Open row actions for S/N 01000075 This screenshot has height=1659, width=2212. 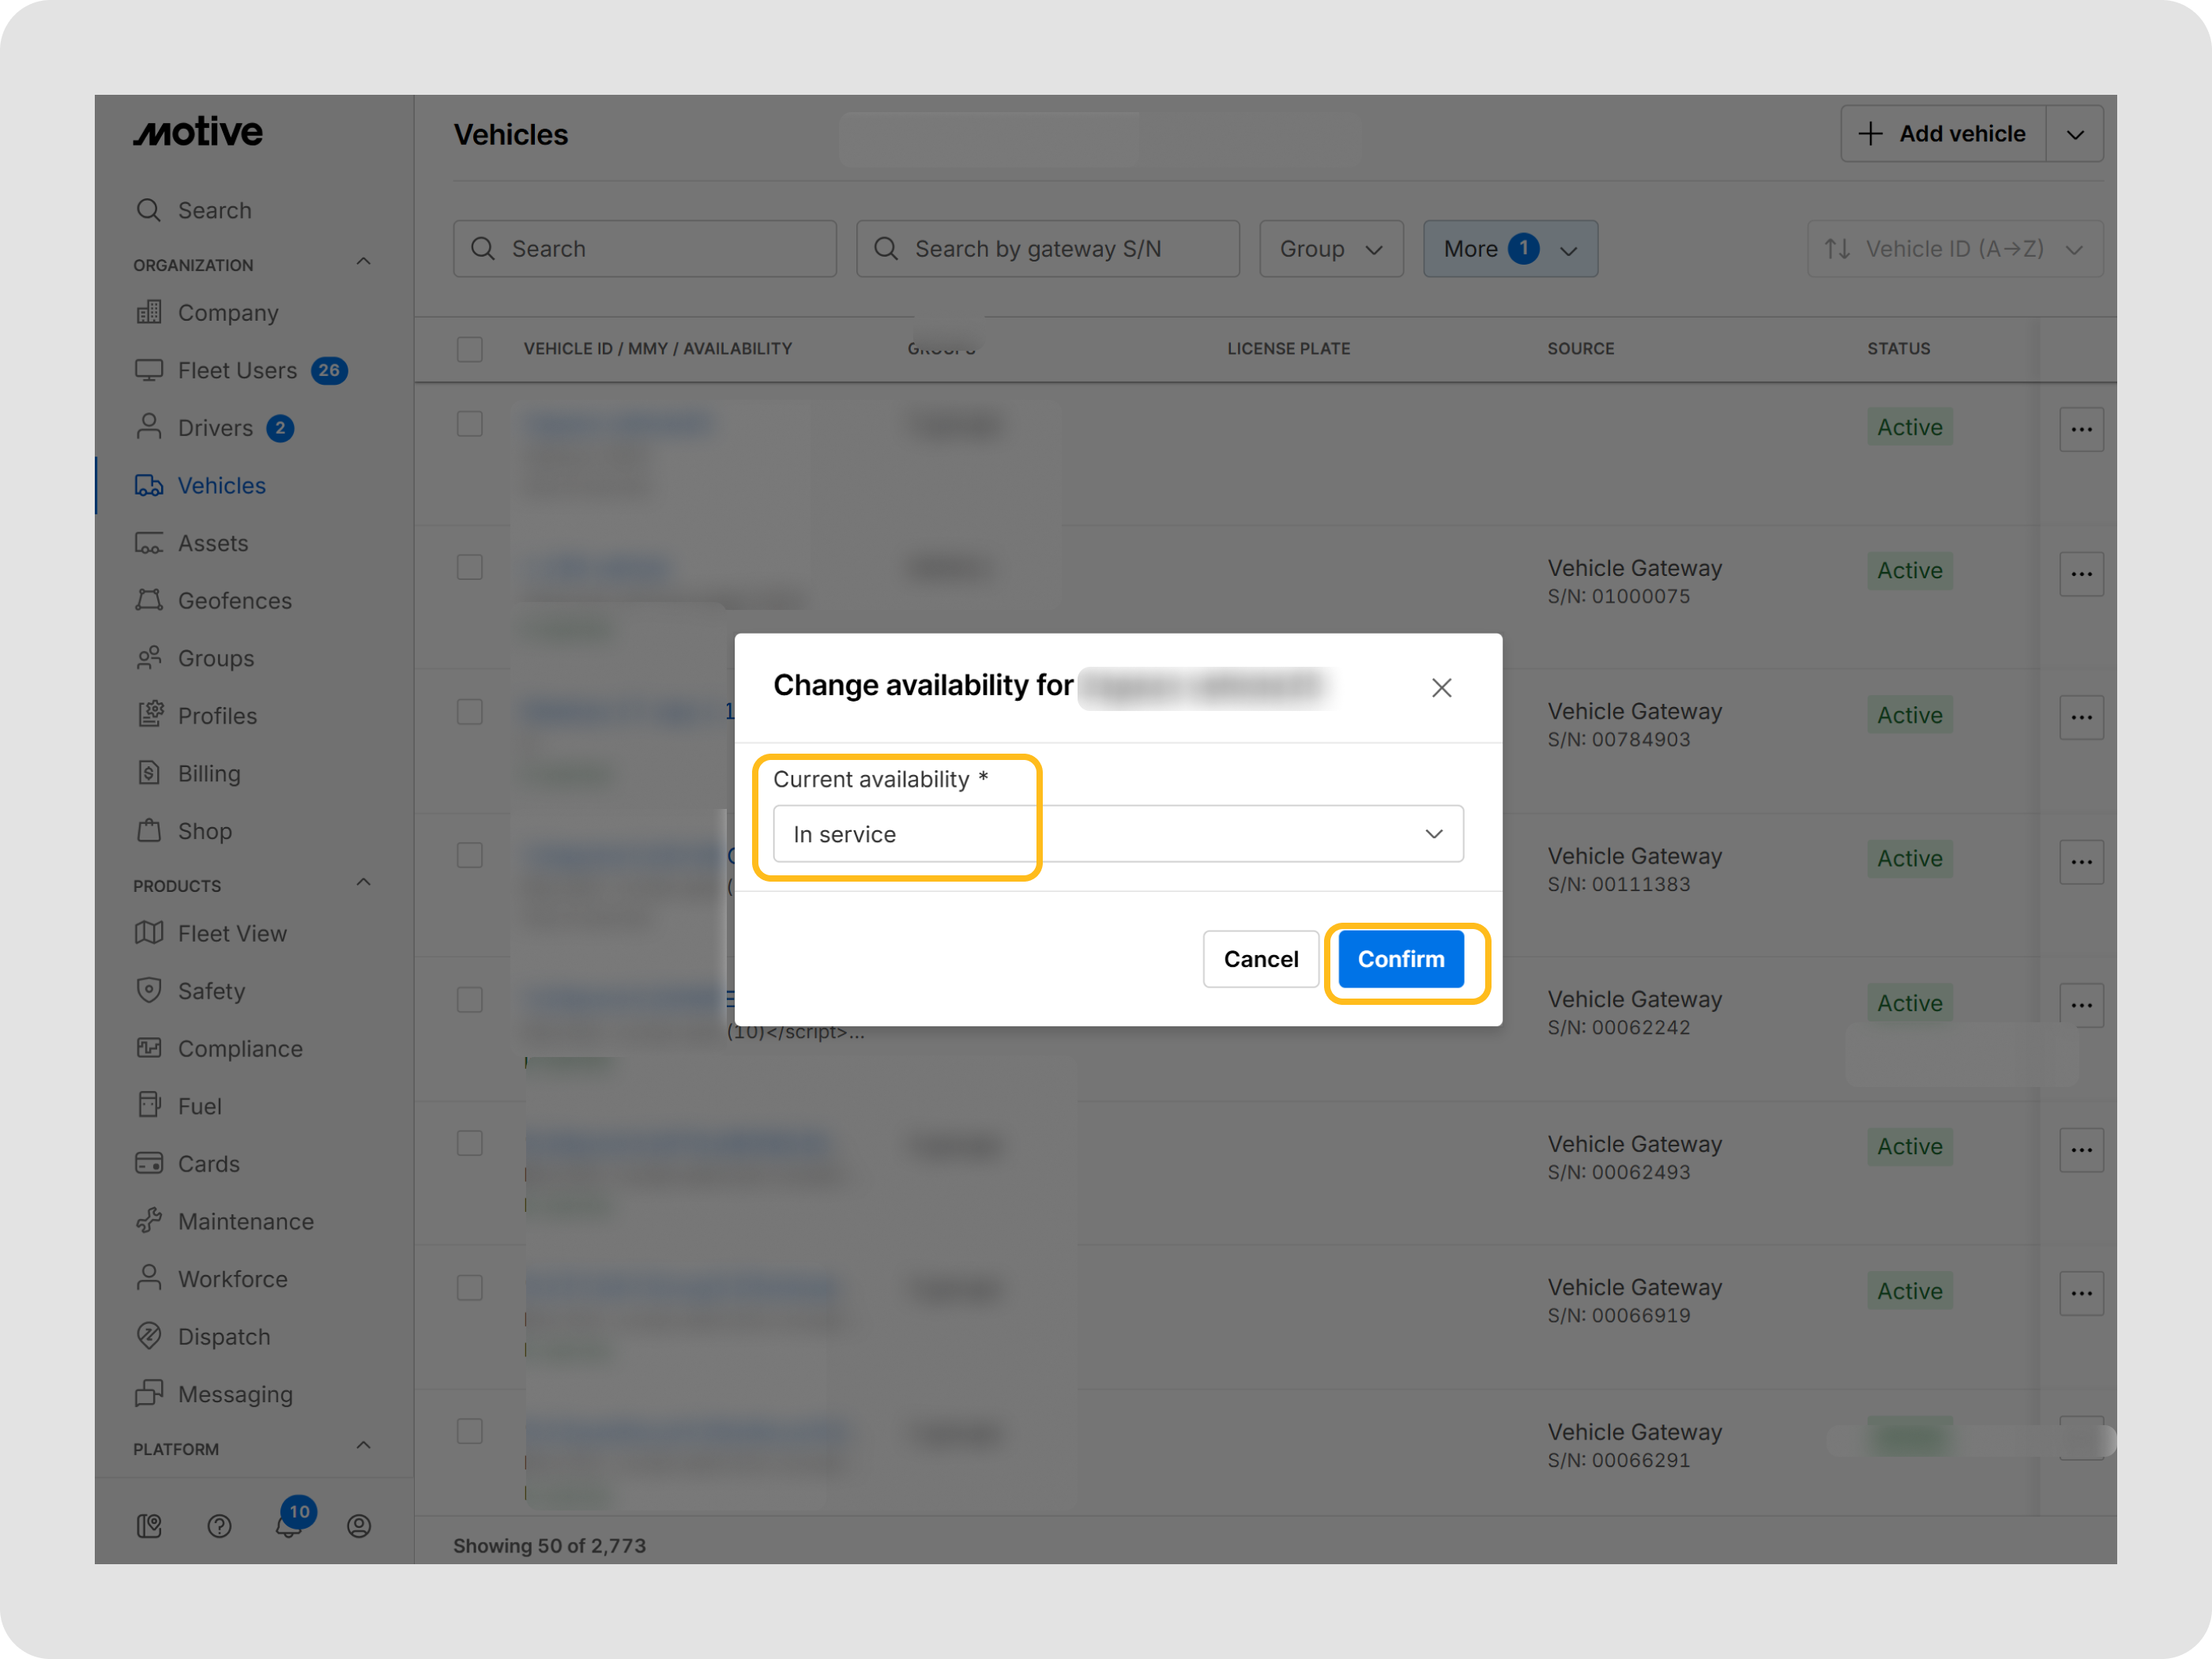[x=2082, y=574]
